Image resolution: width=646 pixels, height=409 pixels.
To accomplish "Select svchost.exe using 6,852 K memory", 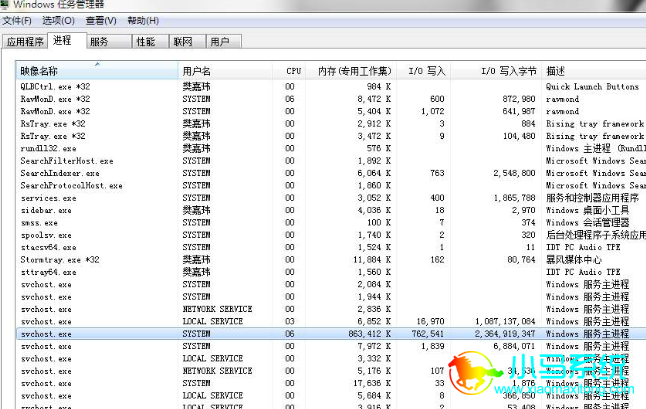I will pyautogui.click(x=331, y=321).
